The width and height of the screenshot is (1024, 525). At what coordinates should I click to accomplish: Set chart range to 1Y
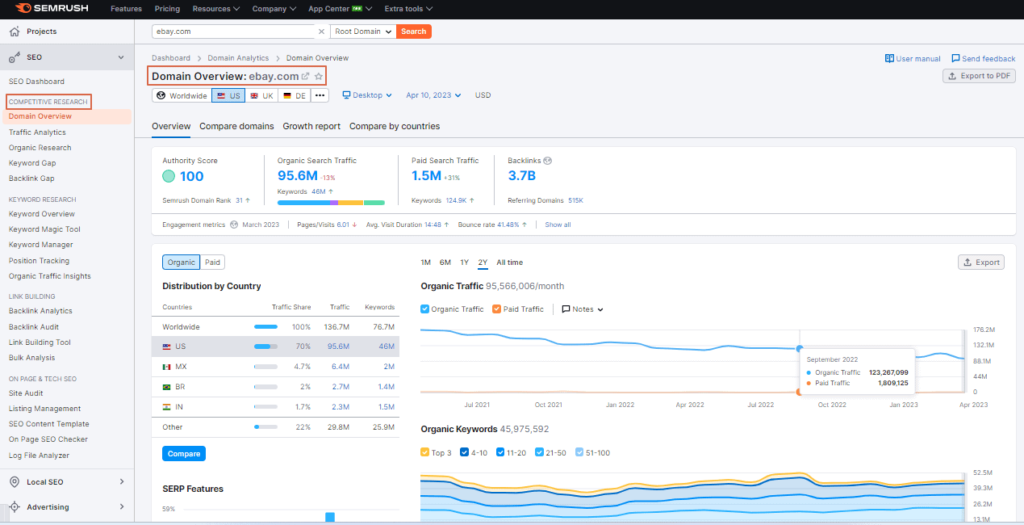tap(464, 262)
